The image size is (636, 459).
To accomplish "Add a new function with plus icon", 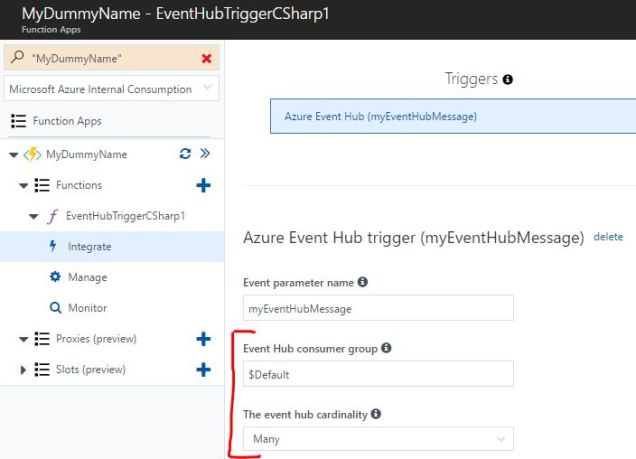I will [x=203, y=185].
